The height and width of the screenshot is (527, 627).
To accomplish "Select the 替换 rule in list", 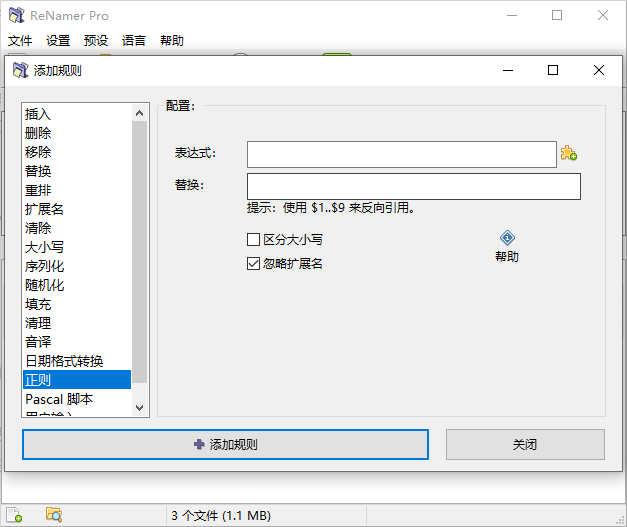I will [77, 171].
